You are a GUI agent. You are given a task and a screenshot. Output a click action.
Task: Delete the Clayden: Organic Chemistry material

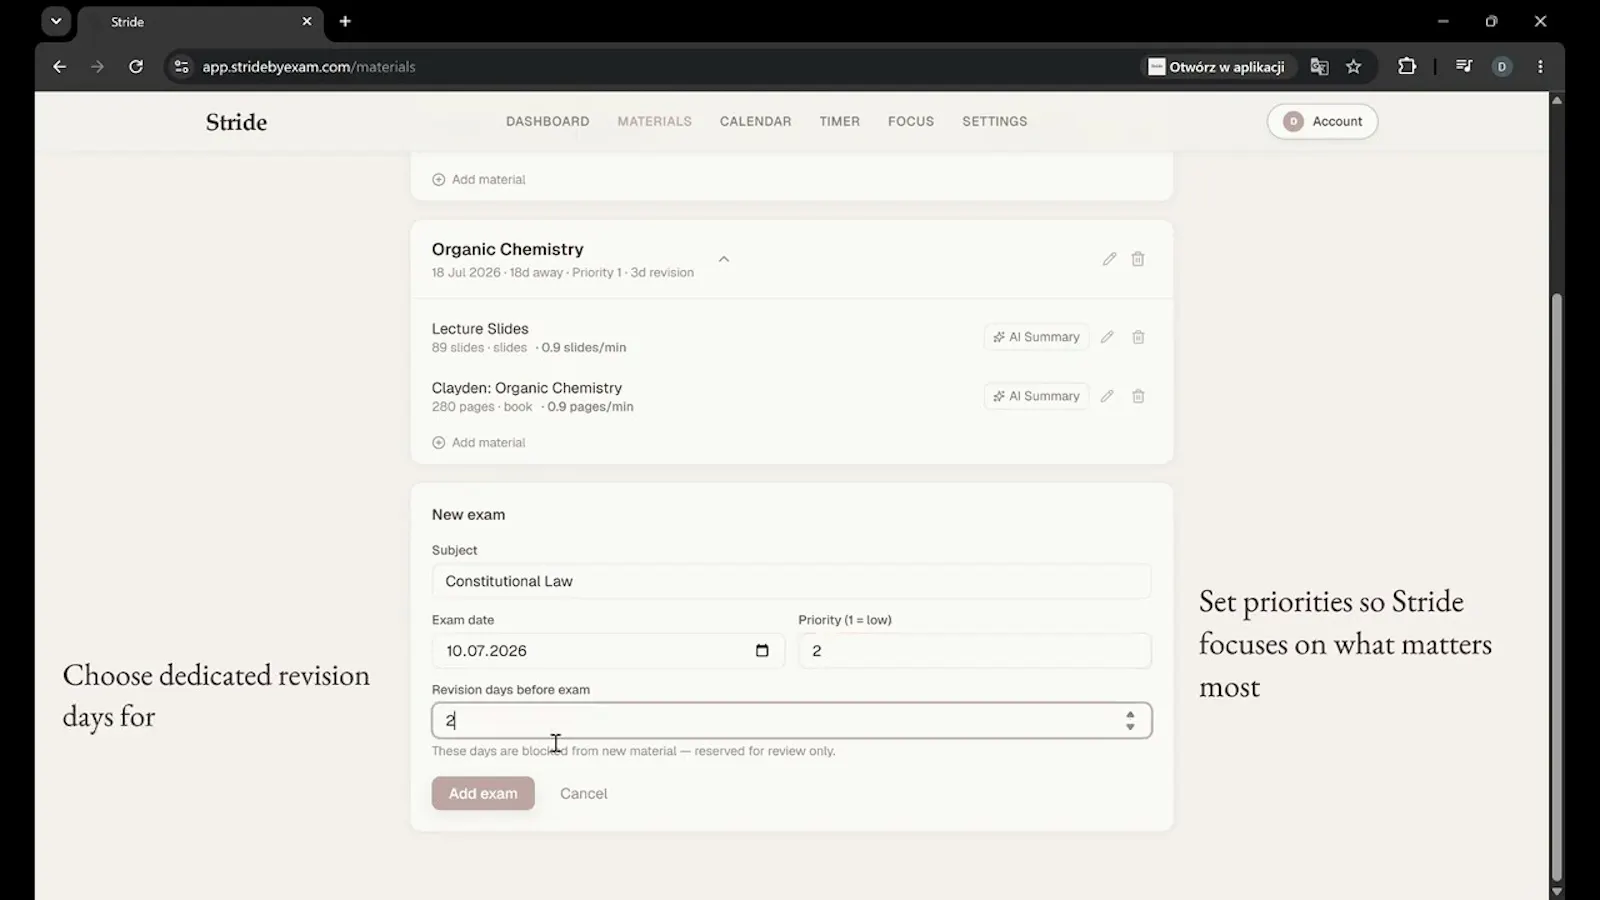click(x=1138, y=396)
